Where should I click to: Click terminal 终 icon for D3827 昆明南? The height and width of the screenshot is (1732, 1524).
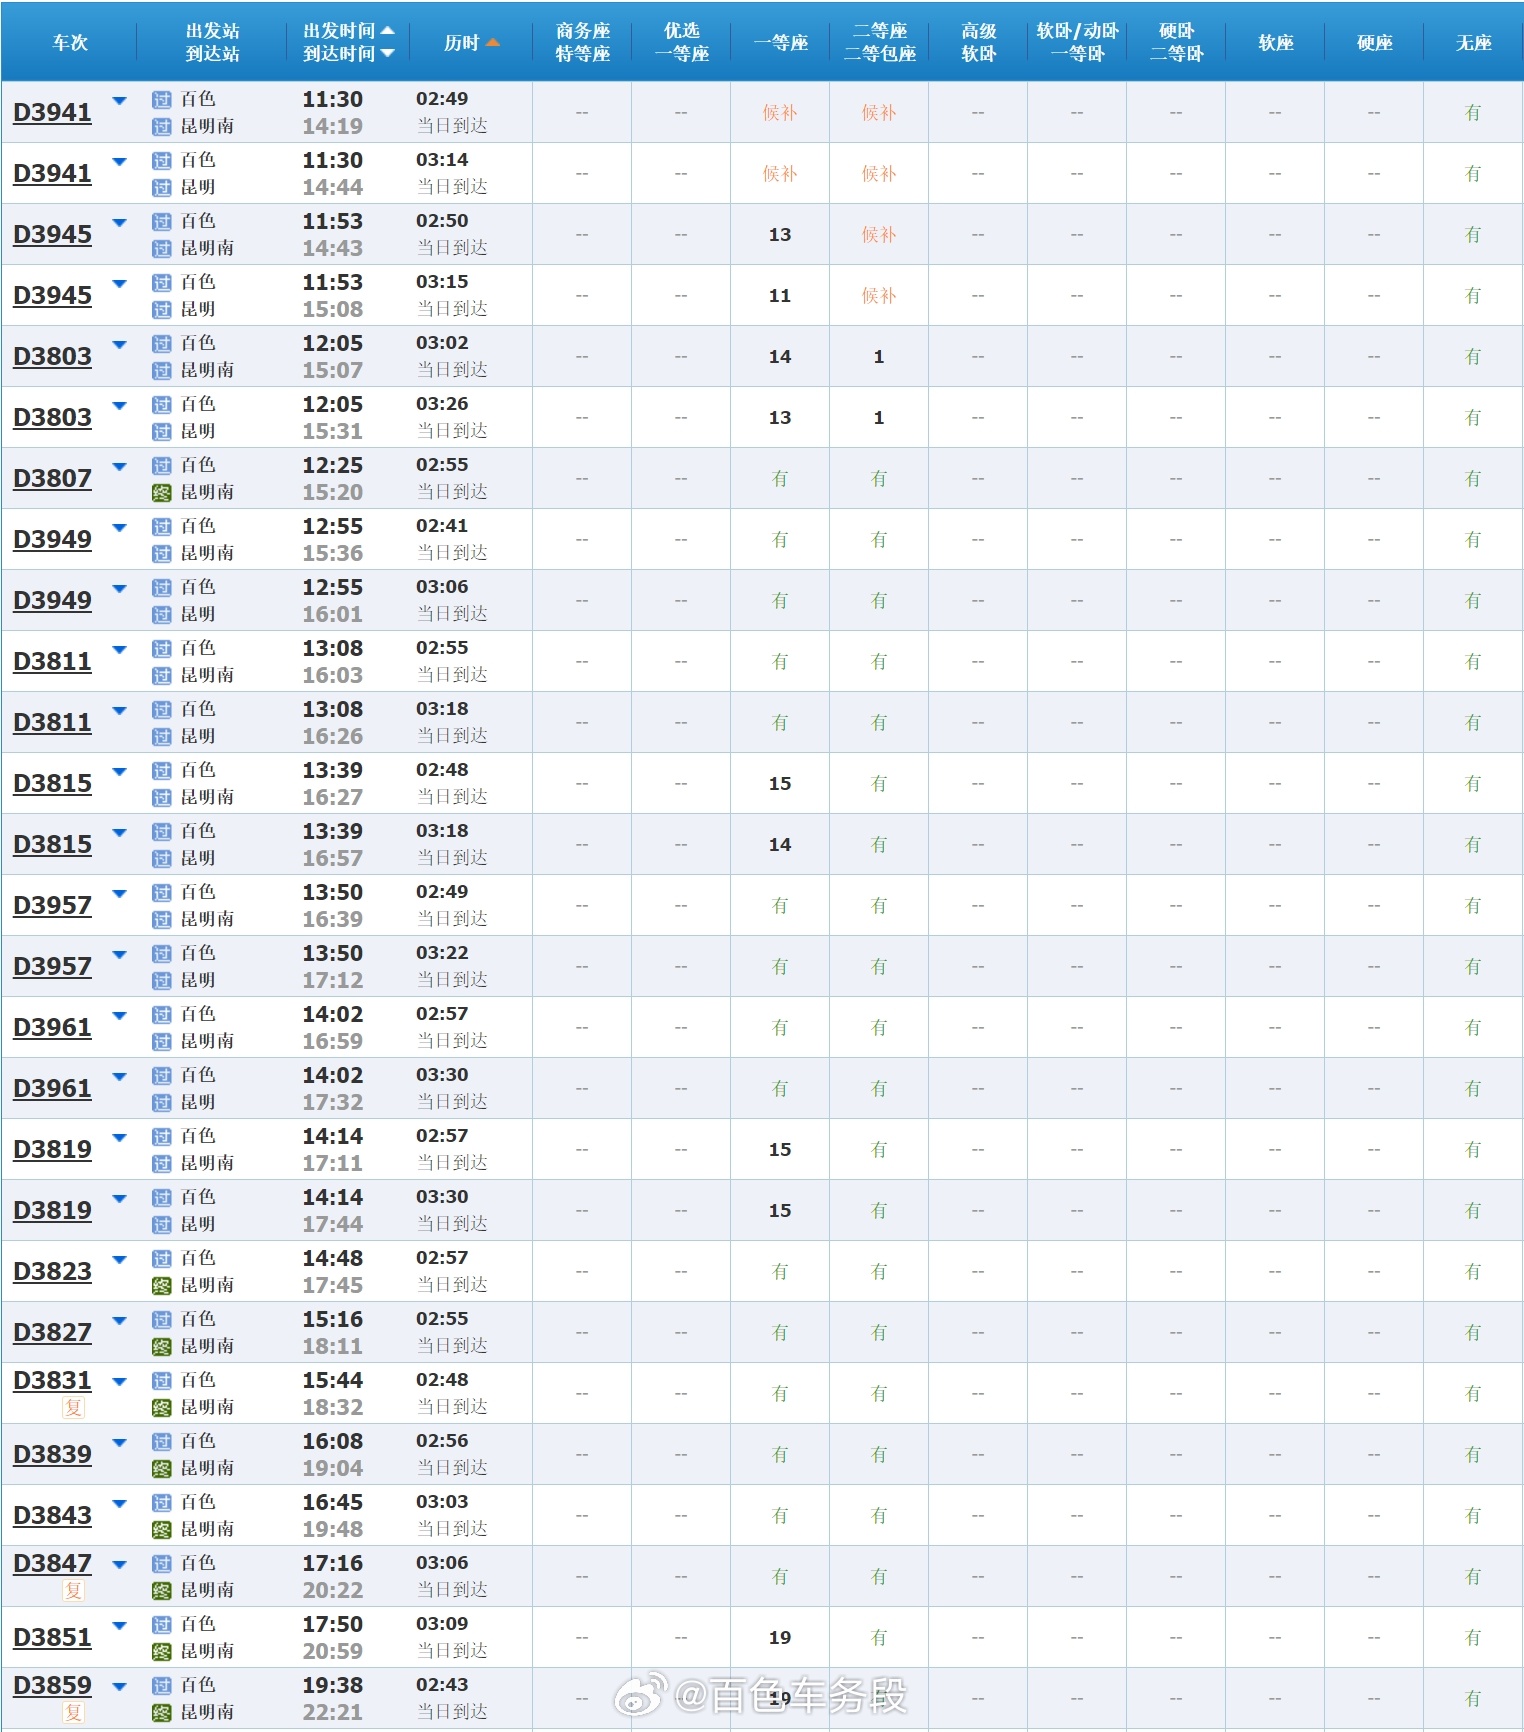coord(162,1347)
